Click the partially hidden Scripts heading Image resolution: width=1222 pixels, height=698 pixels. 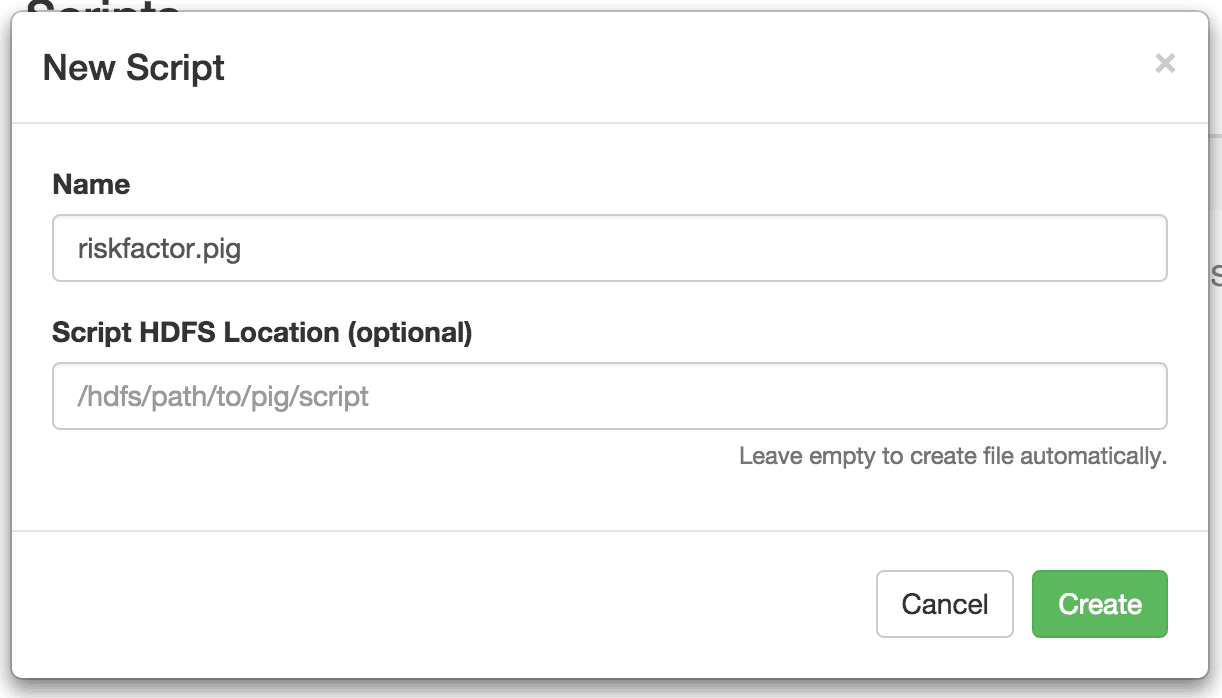[104, 6]
